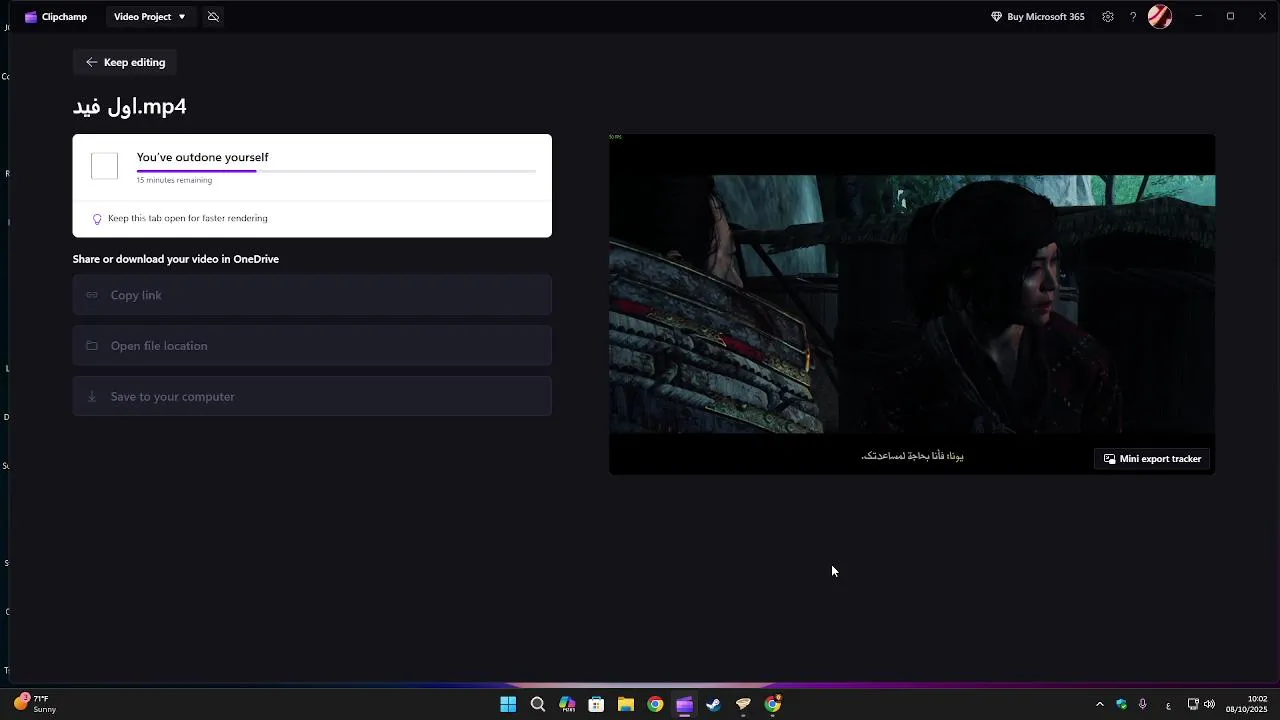Open the network tray icon
Image resolution: width=1280 pixels, height=720 pixels.
1193,704
